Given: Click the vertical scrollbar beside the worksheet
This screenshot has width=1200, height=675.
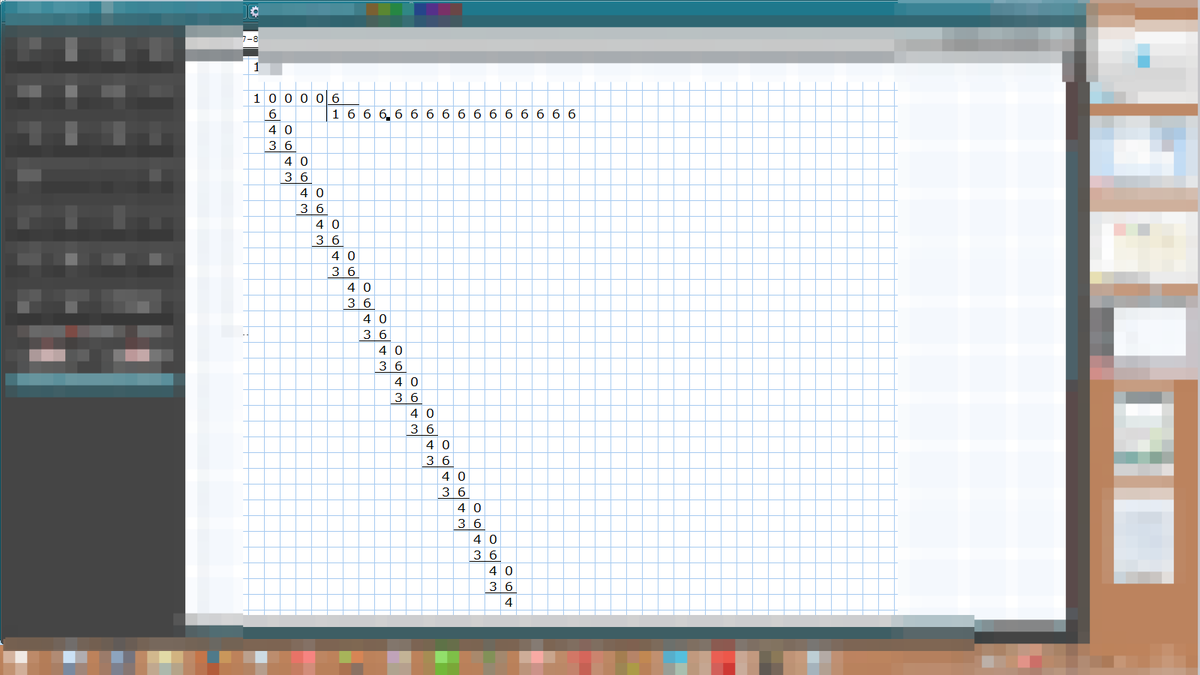Looking at the screenshot, I should pos(1071,300).
